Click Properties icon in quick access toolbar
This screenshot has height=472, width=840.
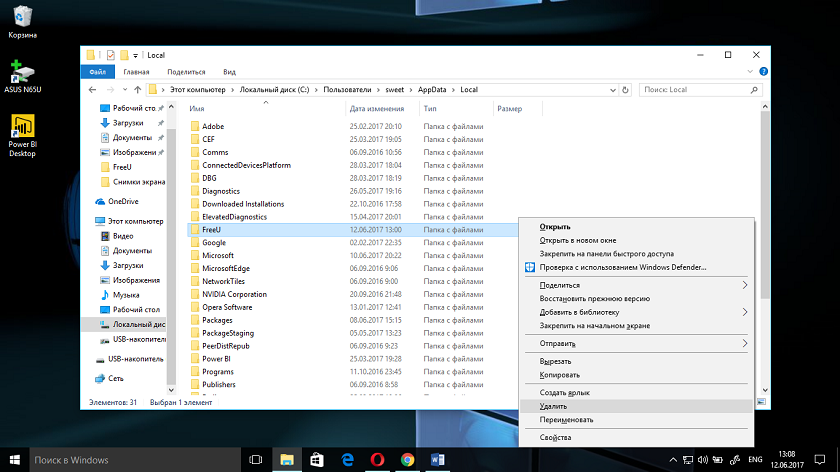tap(110, 55)
